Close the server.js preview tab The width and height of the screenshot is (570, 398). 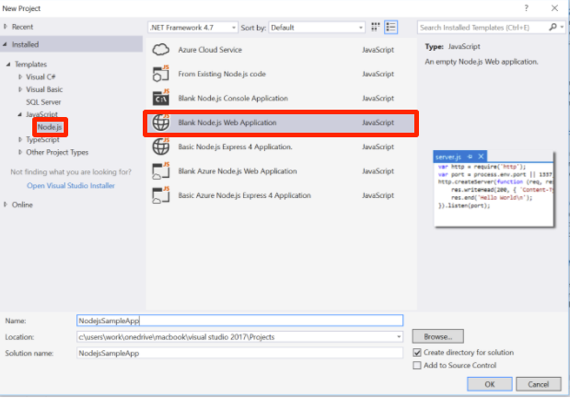coord(481,157)
